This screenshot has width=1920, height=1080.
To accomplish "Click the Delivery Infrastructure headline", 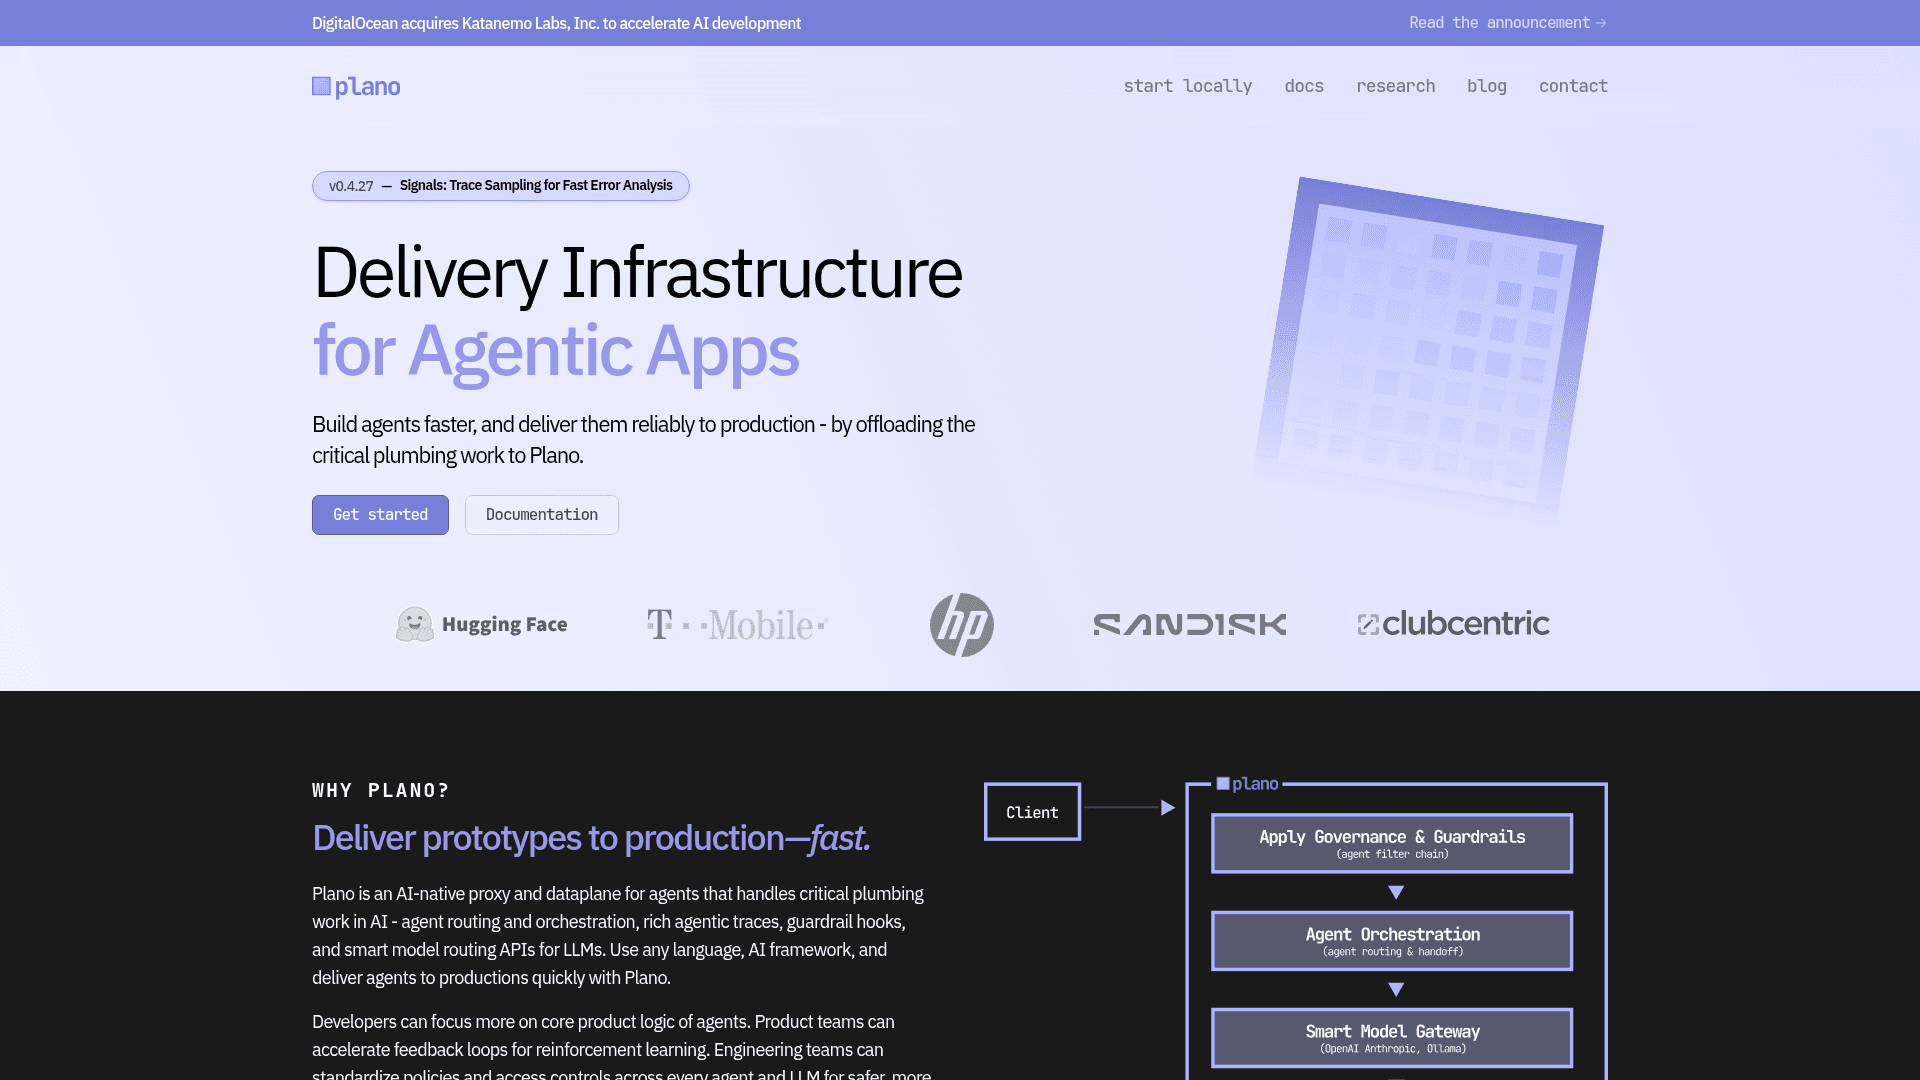I will 637,273.
